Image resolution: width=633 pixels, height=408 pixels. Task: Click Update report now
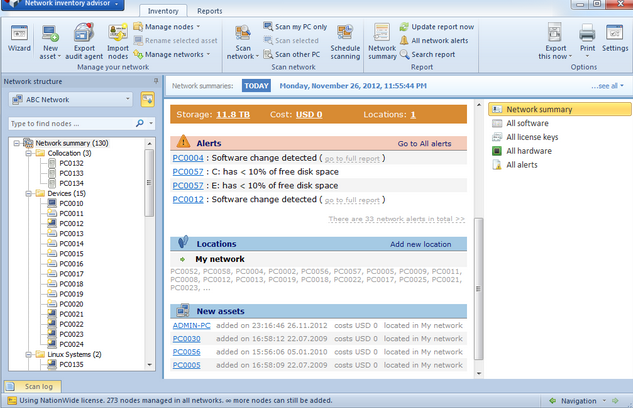coord(437,27)
